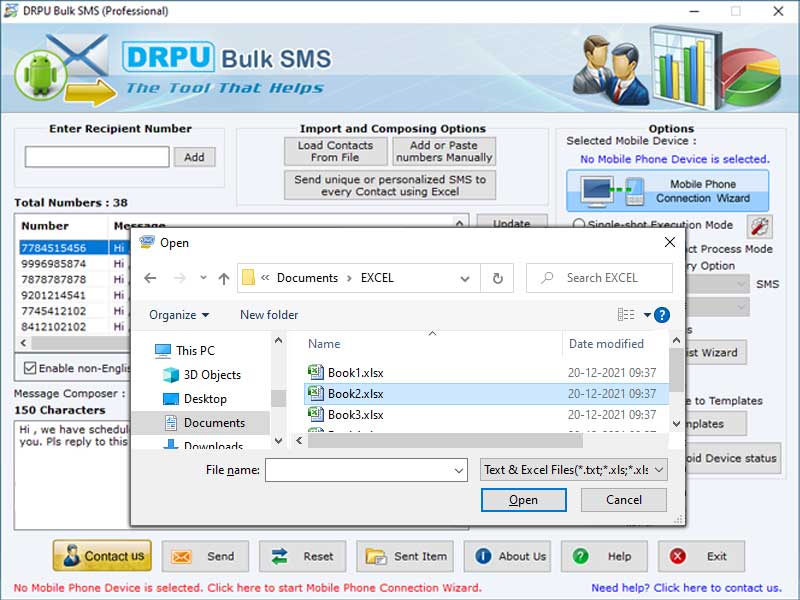This screenshot has height=600, width=800.
Task: Open the File name combo box dropdown
Action: click(459, 470)
